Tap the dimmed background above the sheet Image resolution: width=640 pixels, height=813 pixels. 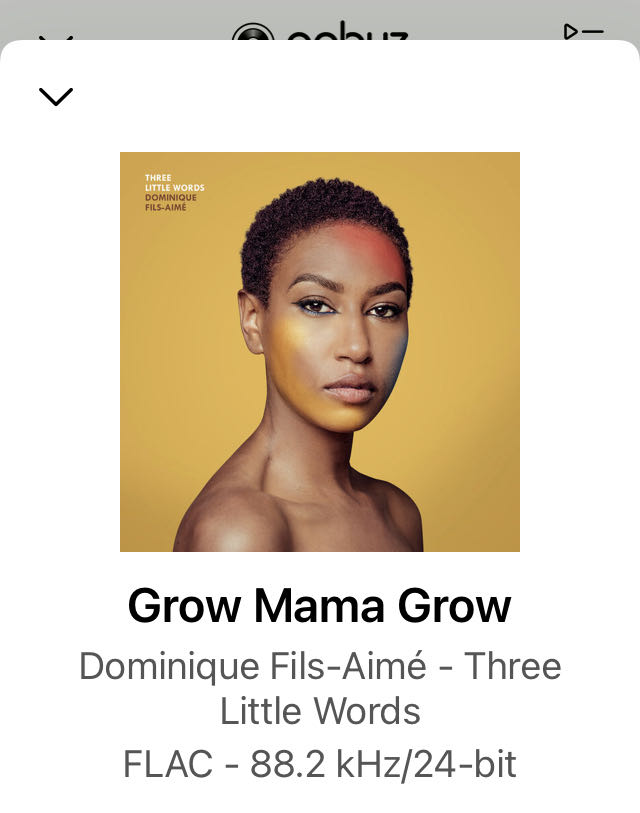(x=156, y=18)
